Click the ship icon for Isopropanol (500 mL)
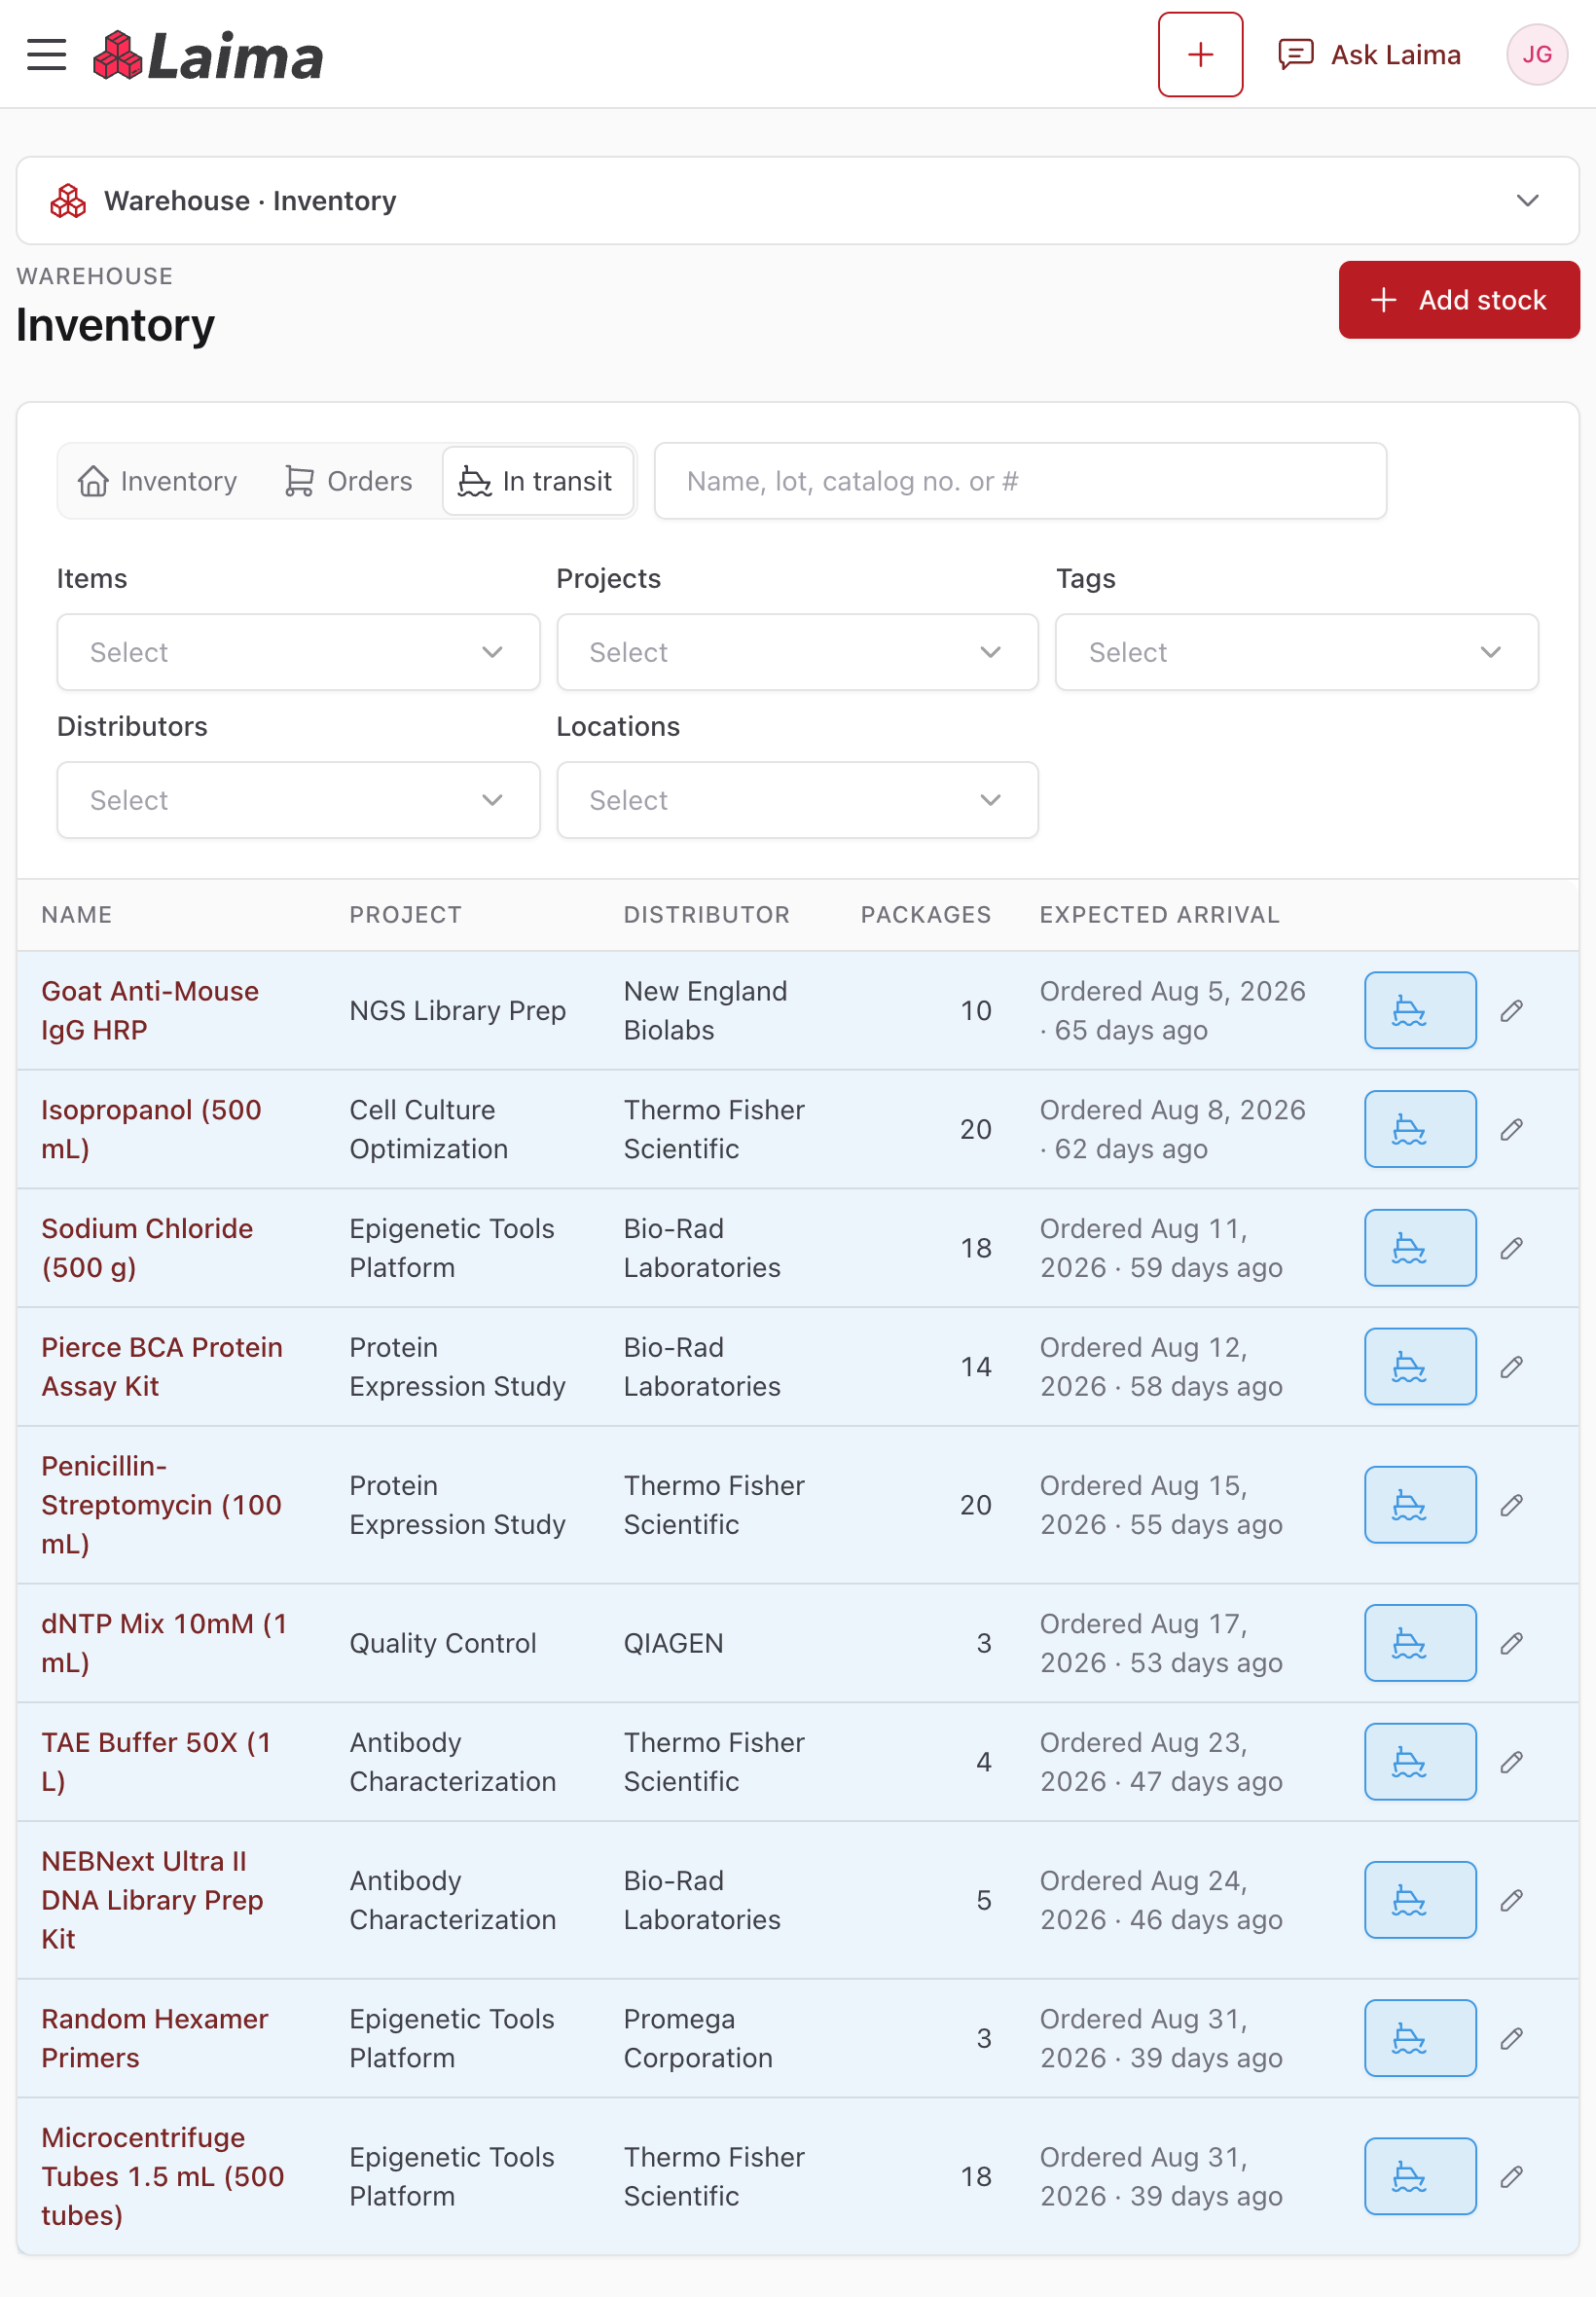The height and width of the screenshot is (2297, 1596). pyautogui.click(x=1420, y=1129)
